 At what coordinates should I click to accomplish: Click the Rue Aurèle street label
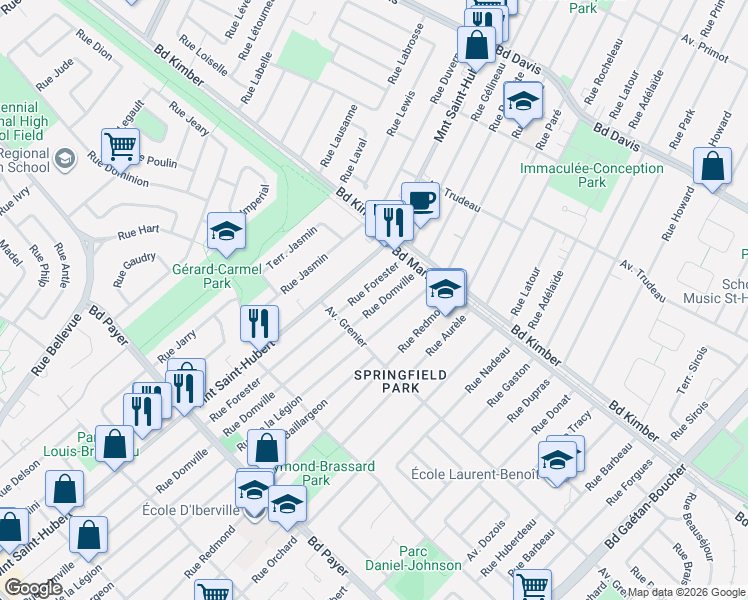(446, 335)
